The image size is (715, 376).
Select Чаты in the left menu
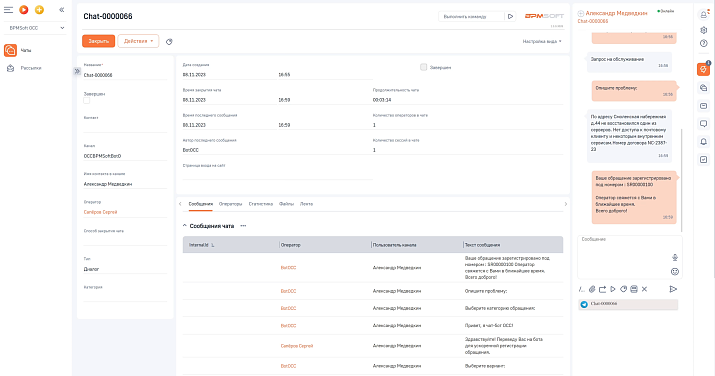[26, 50]
